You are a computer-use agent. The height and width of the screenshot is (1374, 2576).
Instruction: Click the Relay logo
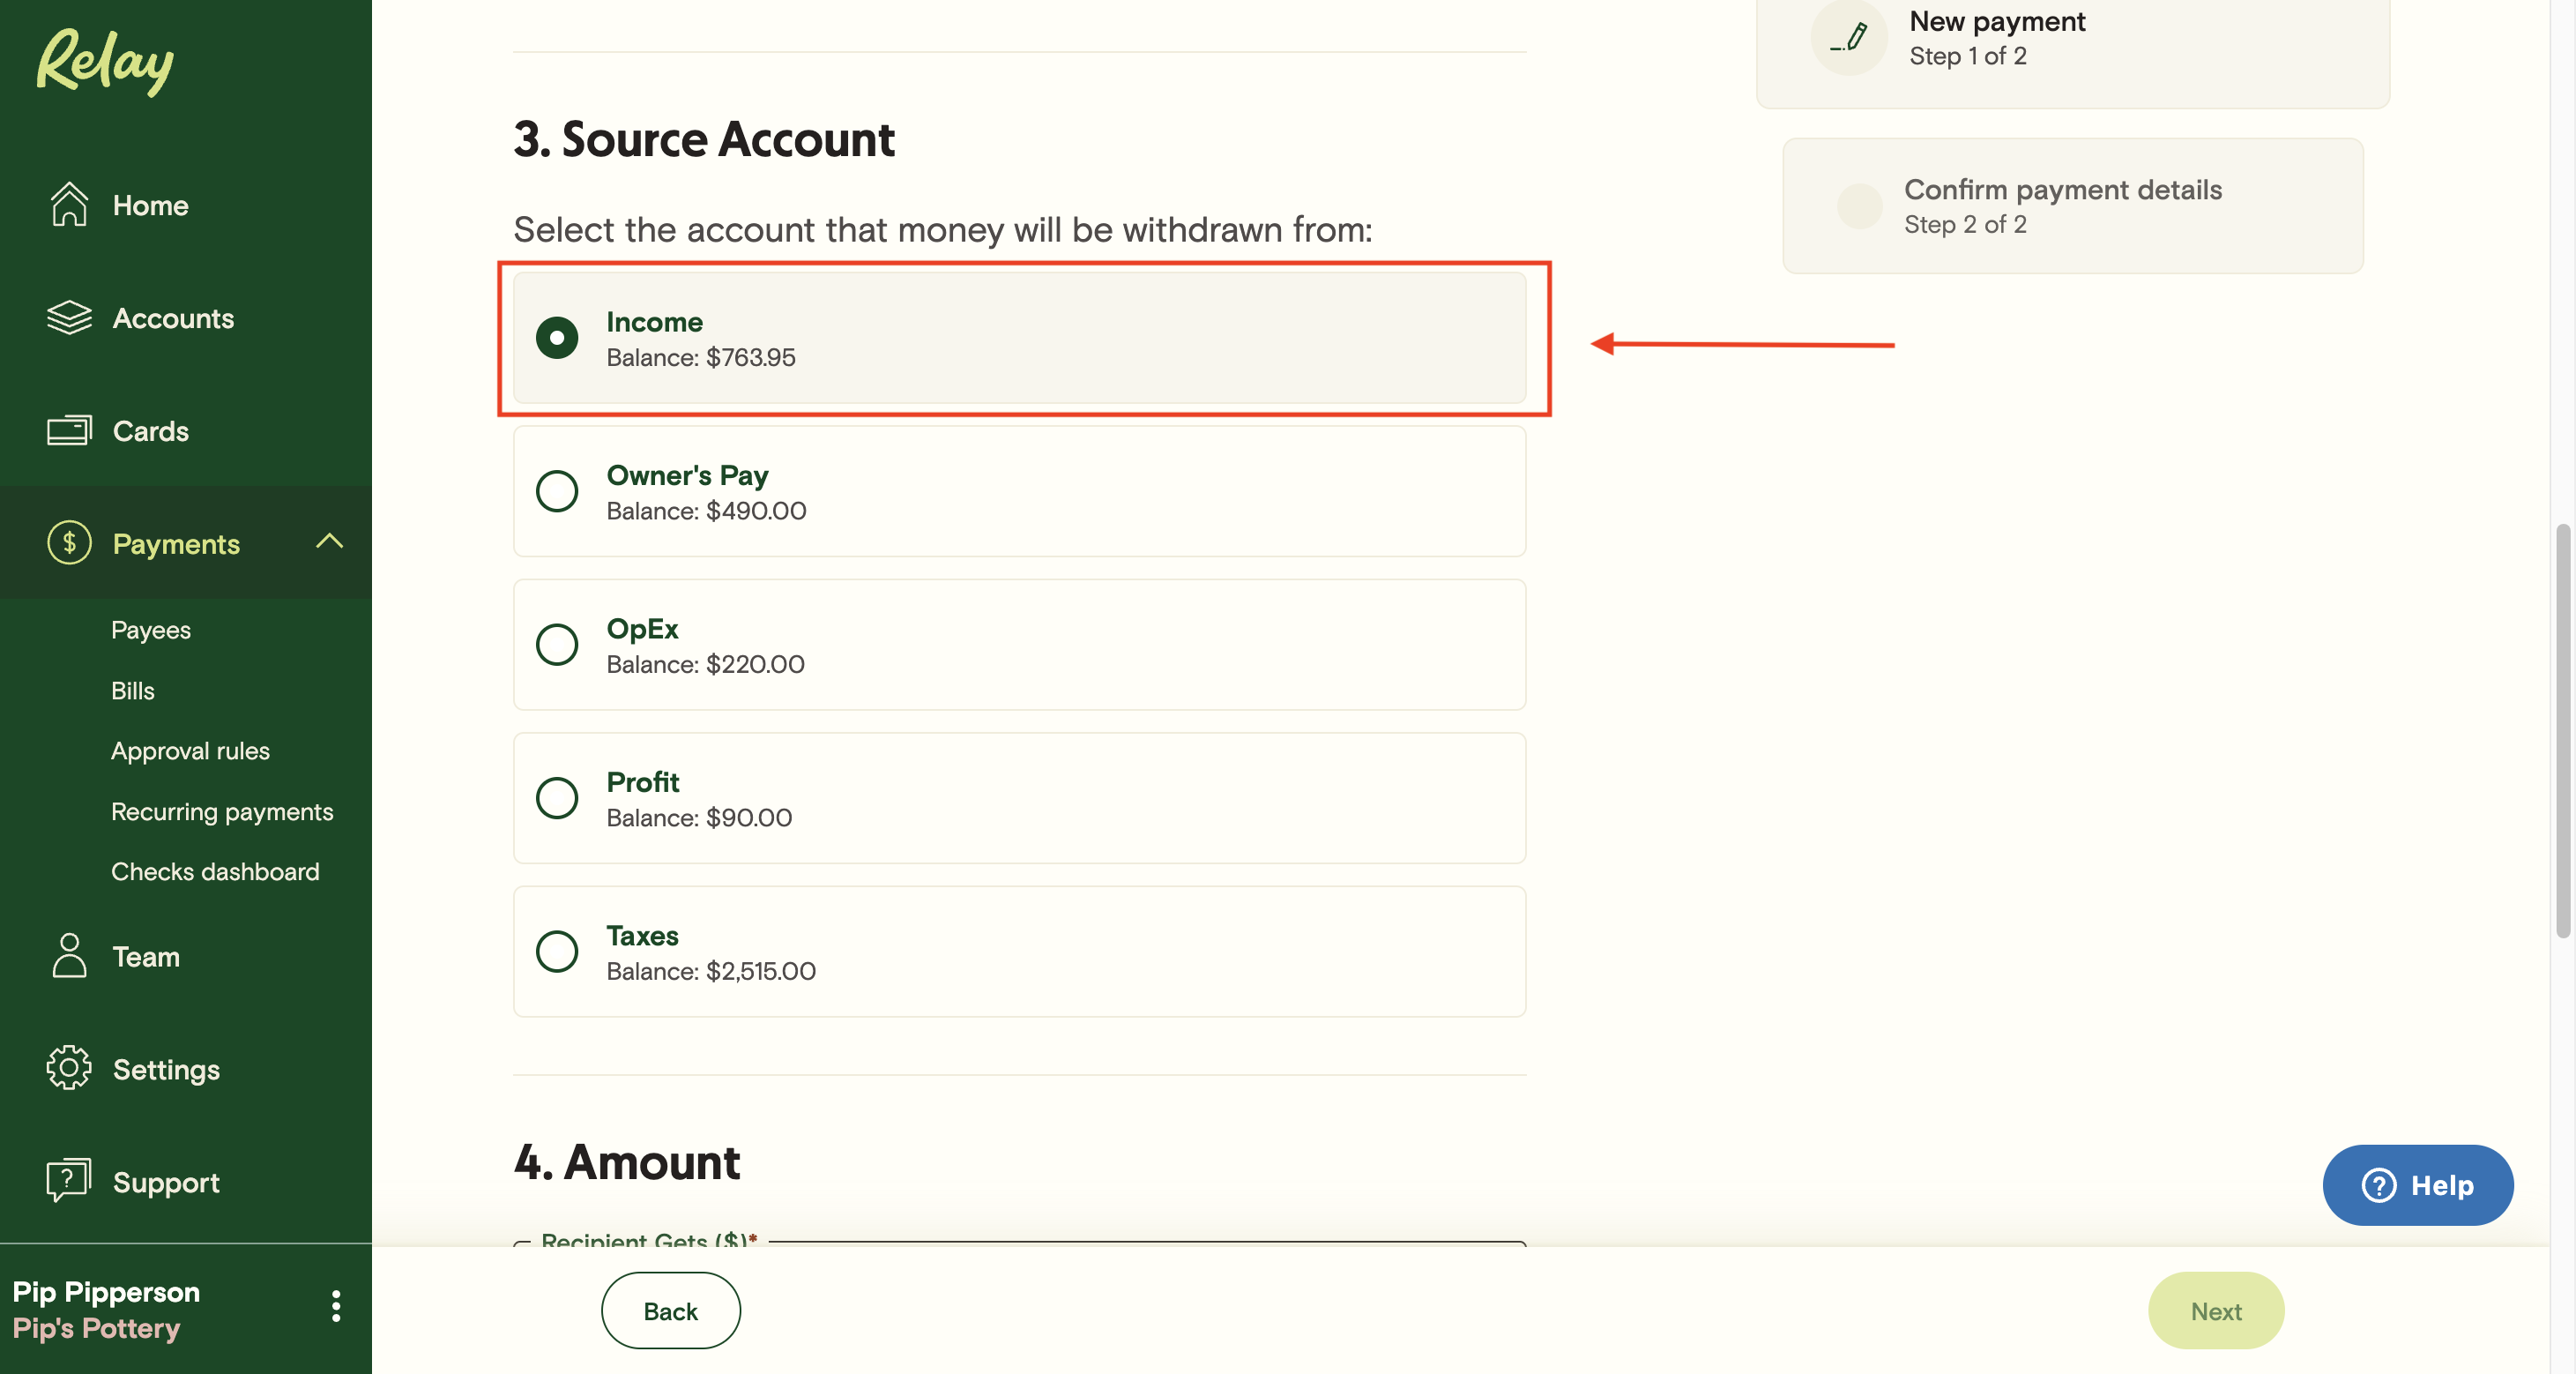click(x=103, y=62)
